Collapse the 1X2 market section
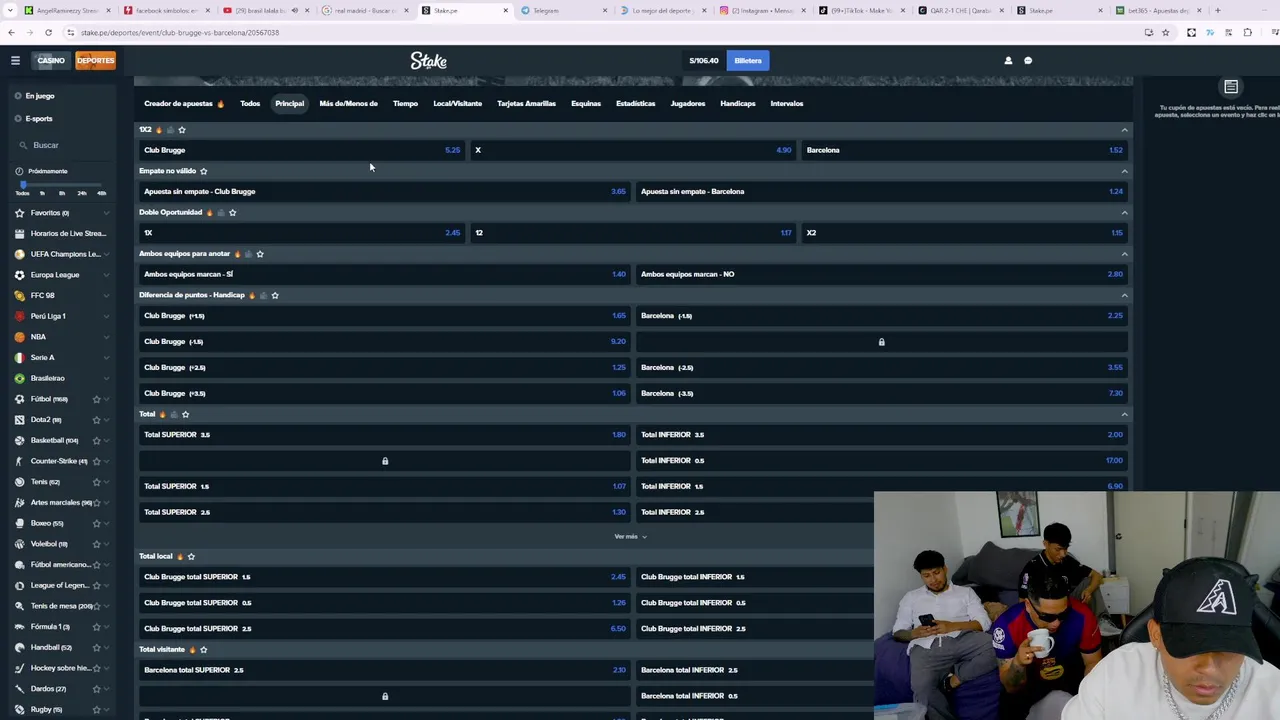 tap(1124, 130)
